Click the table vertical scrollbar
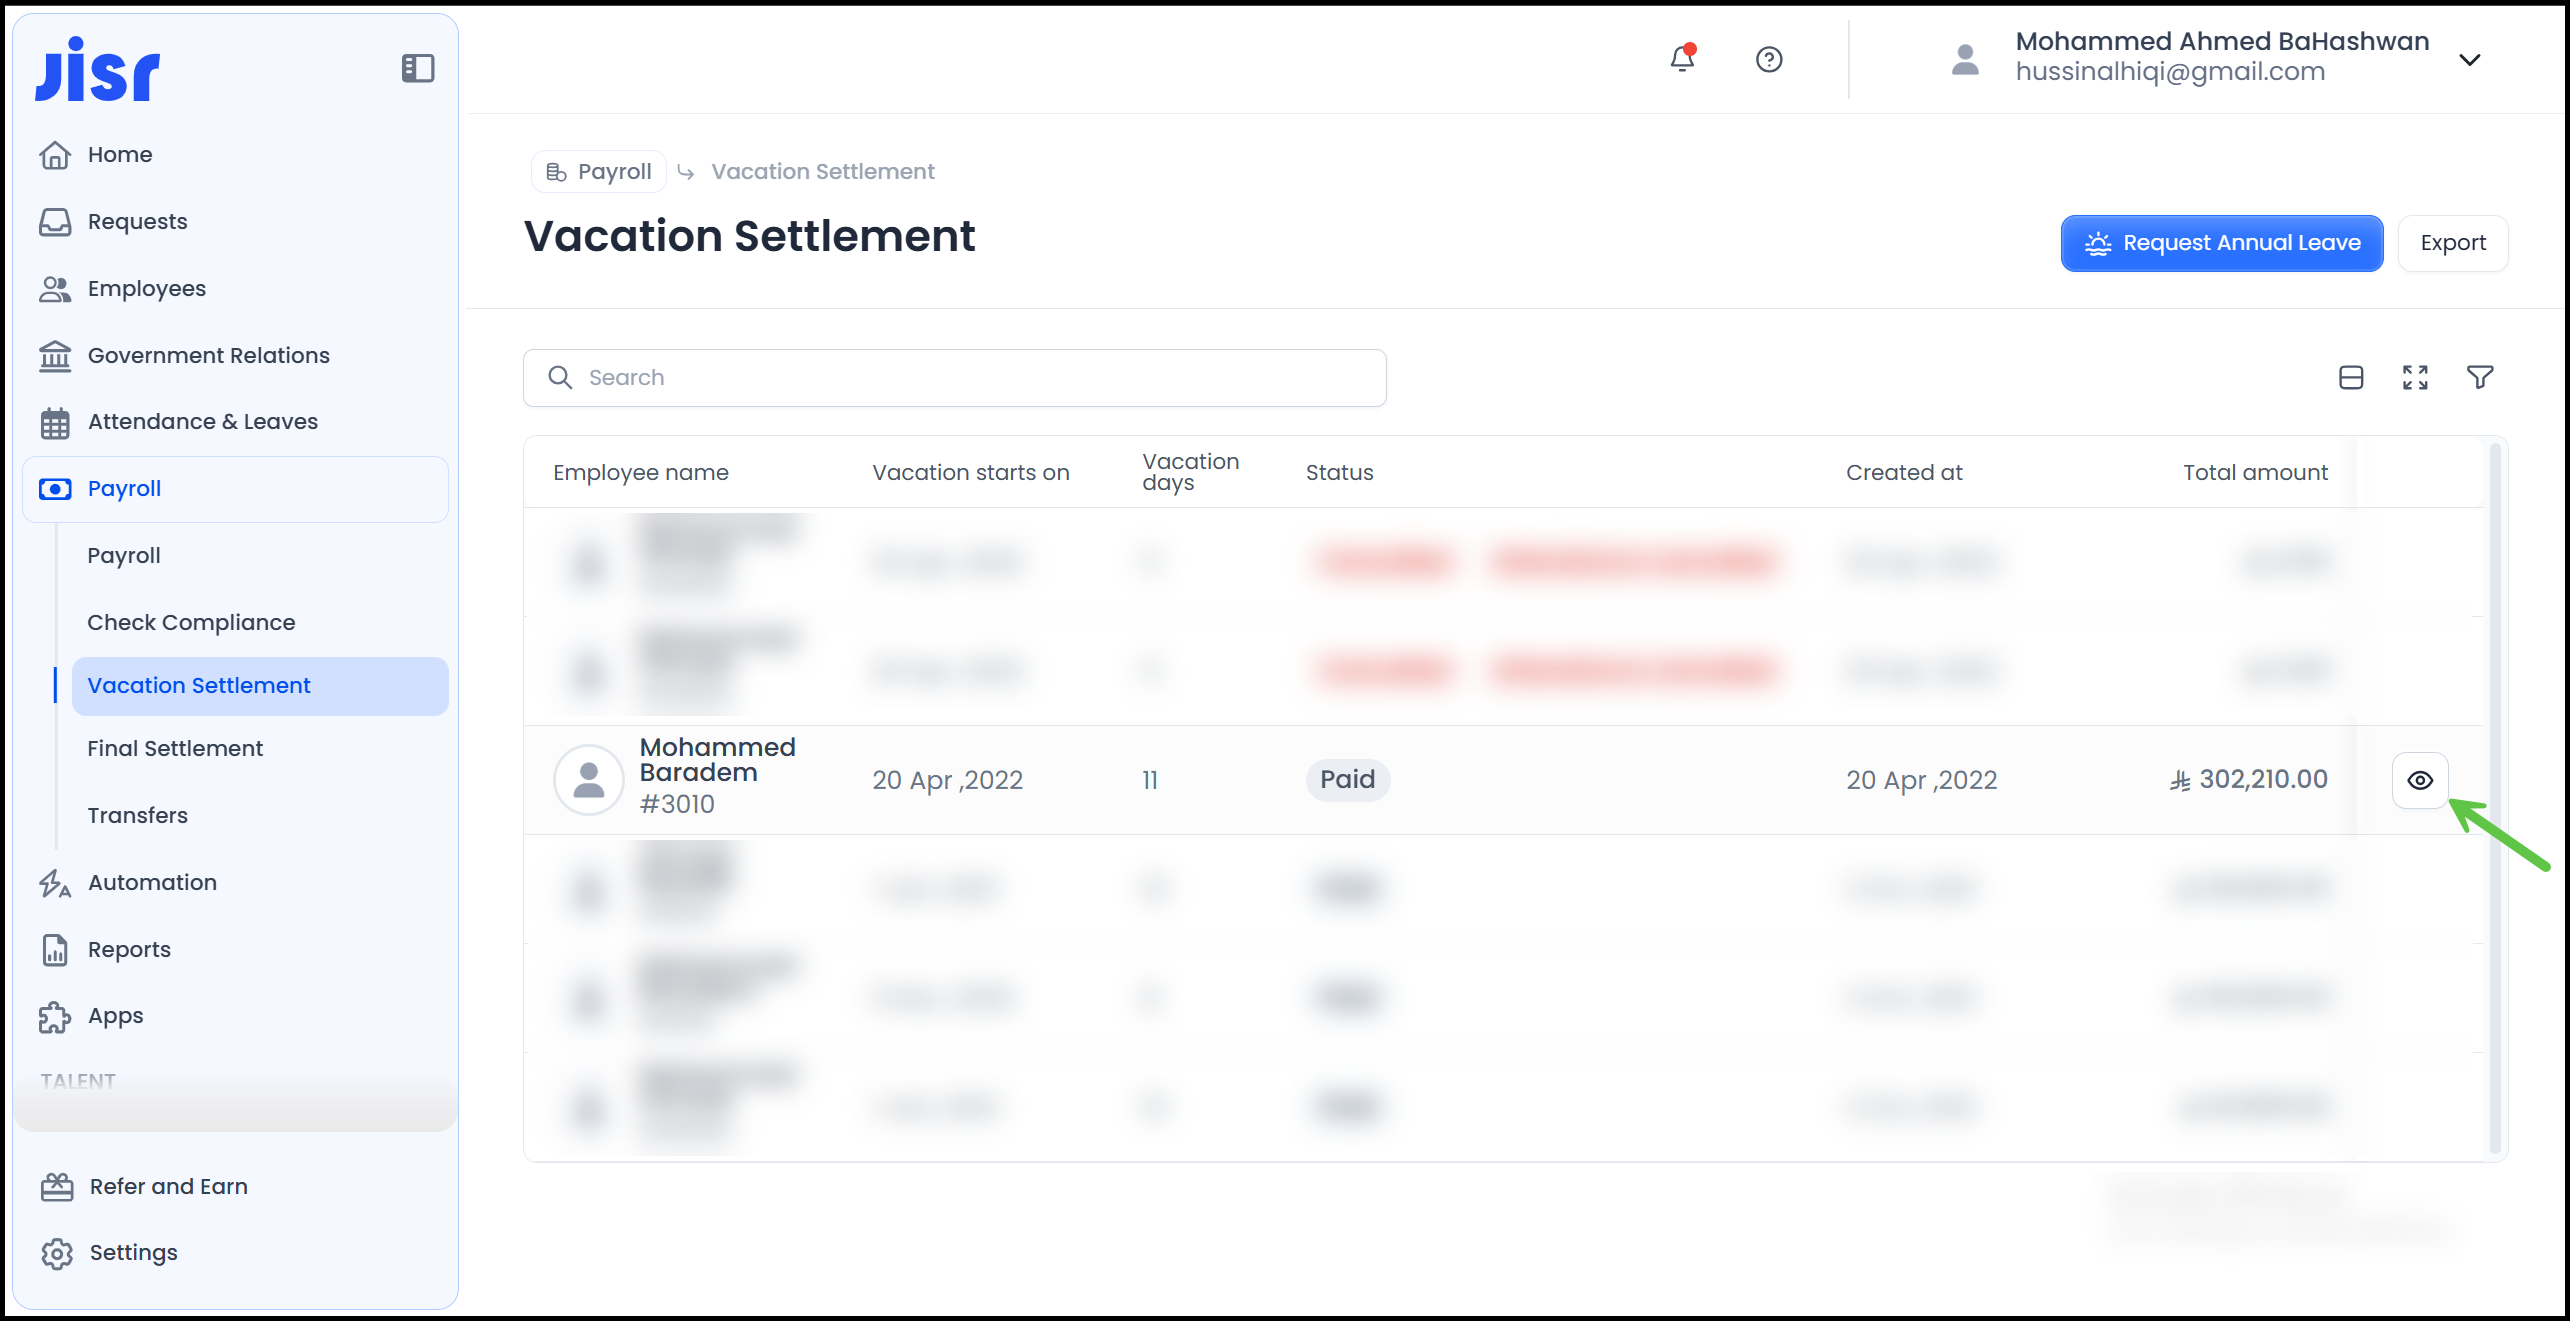The height and width of the screenshot is (1321, 2570). [x=2494, y=800]
